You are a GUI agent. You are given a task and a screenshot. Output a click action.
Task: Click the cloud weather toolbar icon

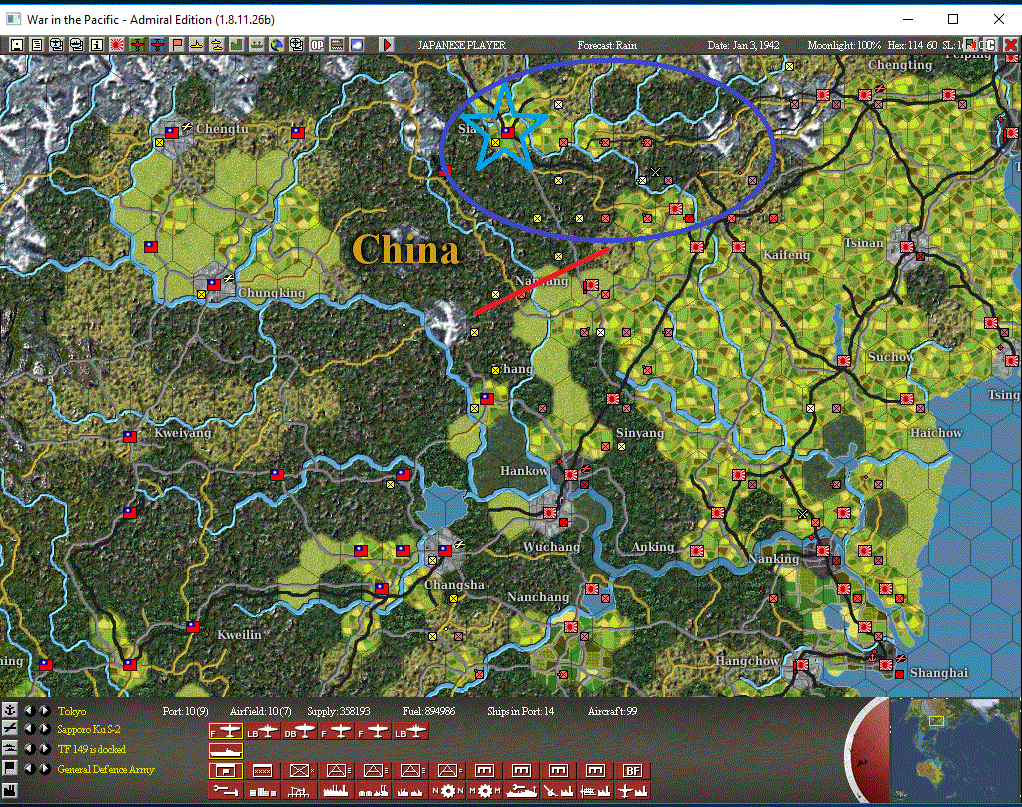coord(357,45)
